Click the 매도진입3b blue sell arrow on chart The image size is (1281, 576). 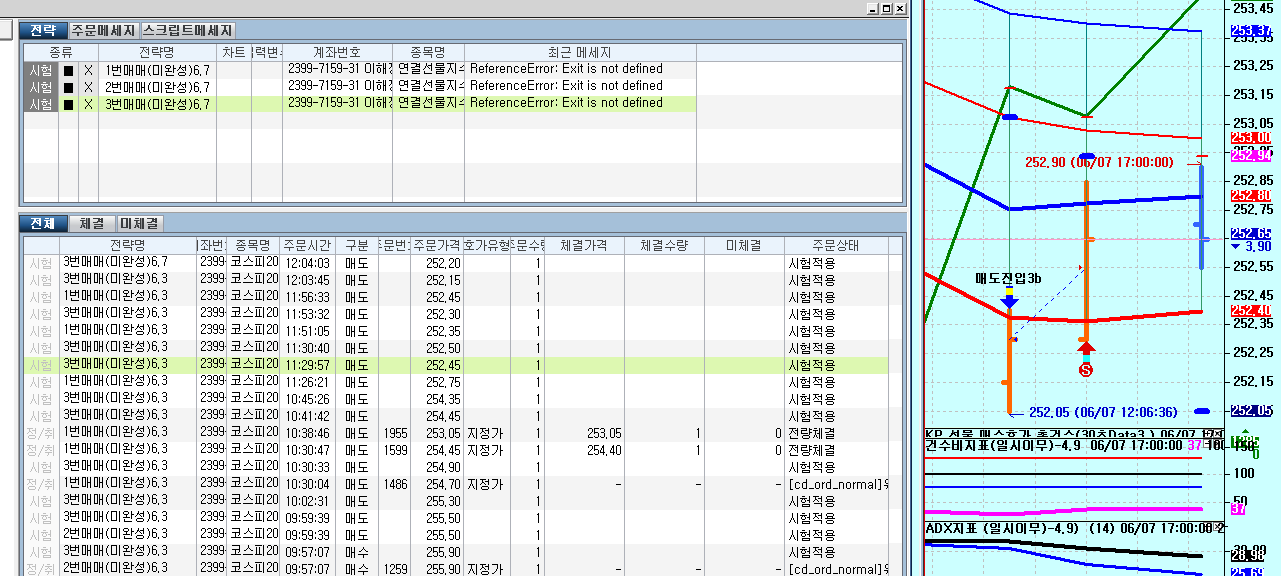click(1009, 300)
